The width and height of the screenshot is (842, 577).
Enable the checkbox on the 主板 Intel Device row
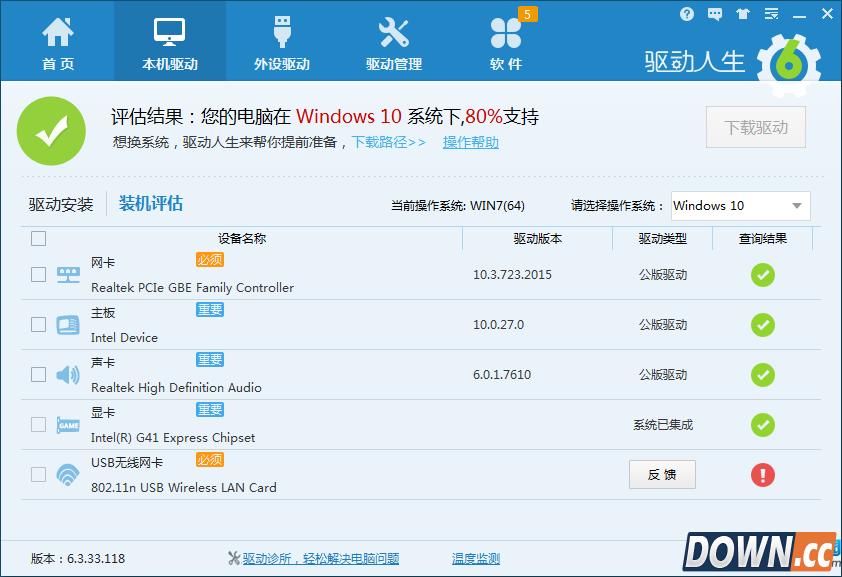[x=38, y=325]
